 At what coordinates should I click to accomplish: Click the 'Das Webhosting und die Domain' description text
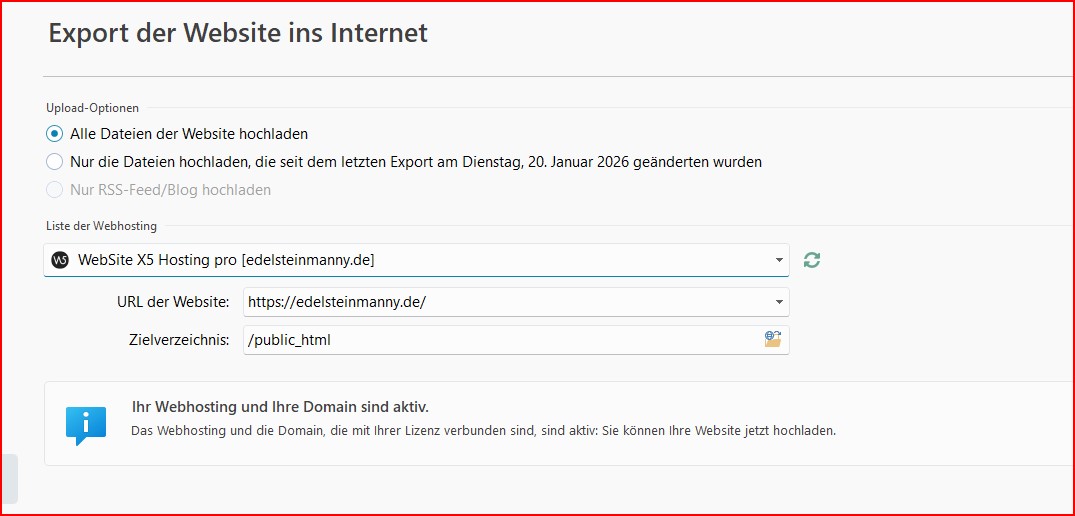483,432
